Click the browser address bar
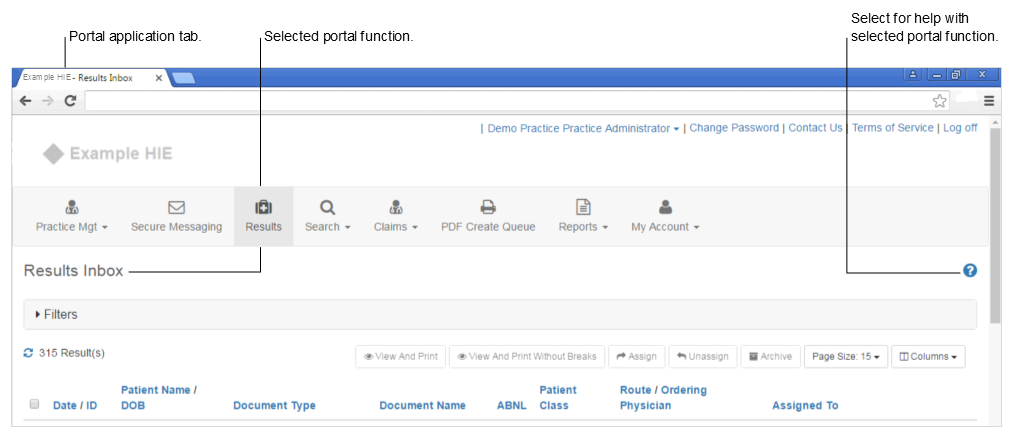Viewport: 1011px width, 447px height. click(500, 101)
